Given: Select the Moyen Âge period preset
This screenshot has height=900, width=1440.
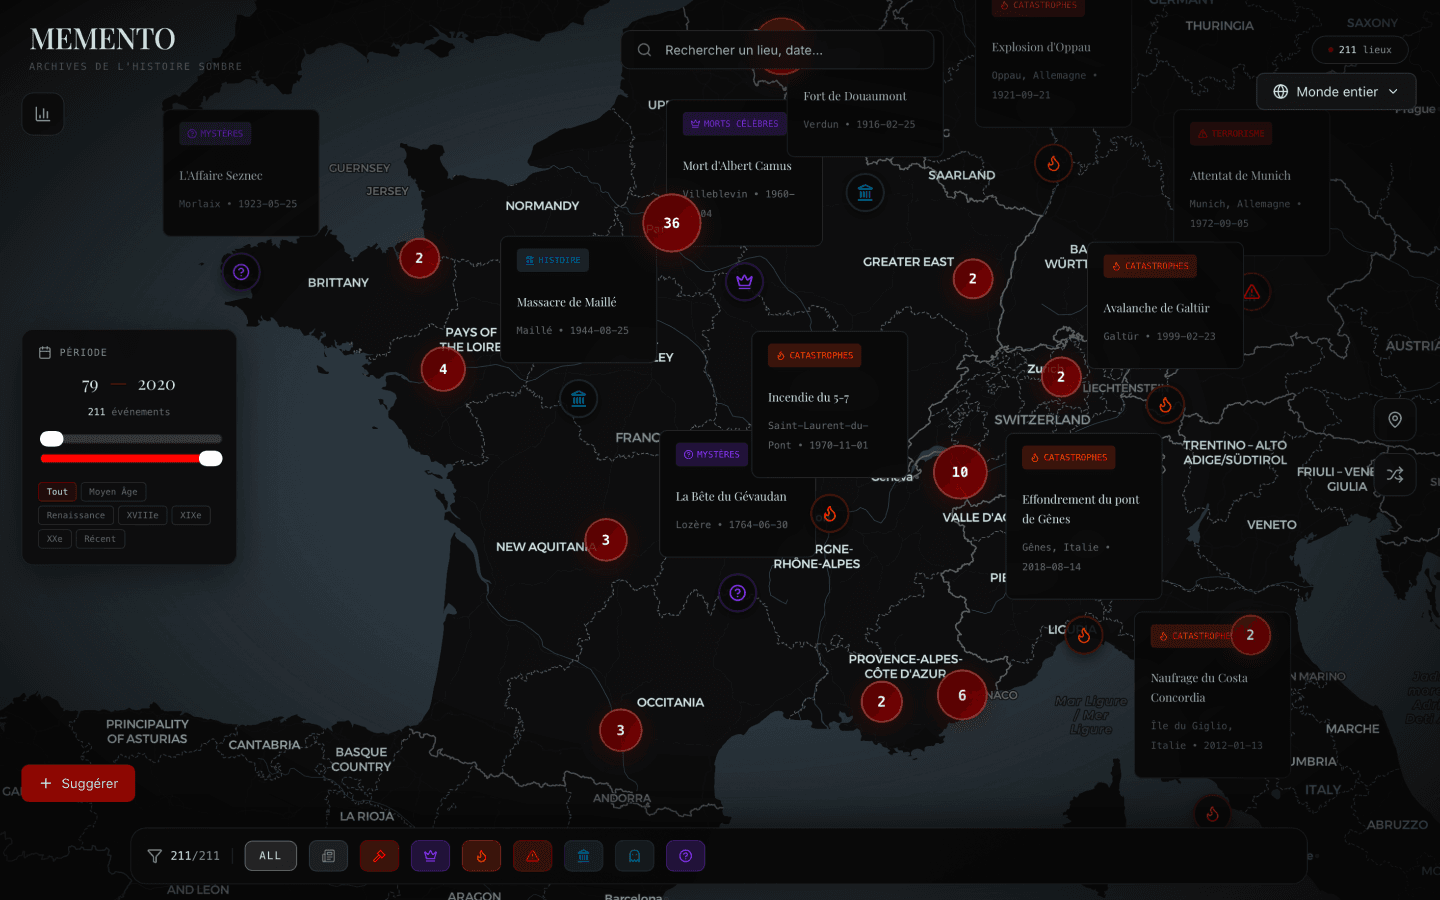Looking at the screenshot, I should coord(113,492).
